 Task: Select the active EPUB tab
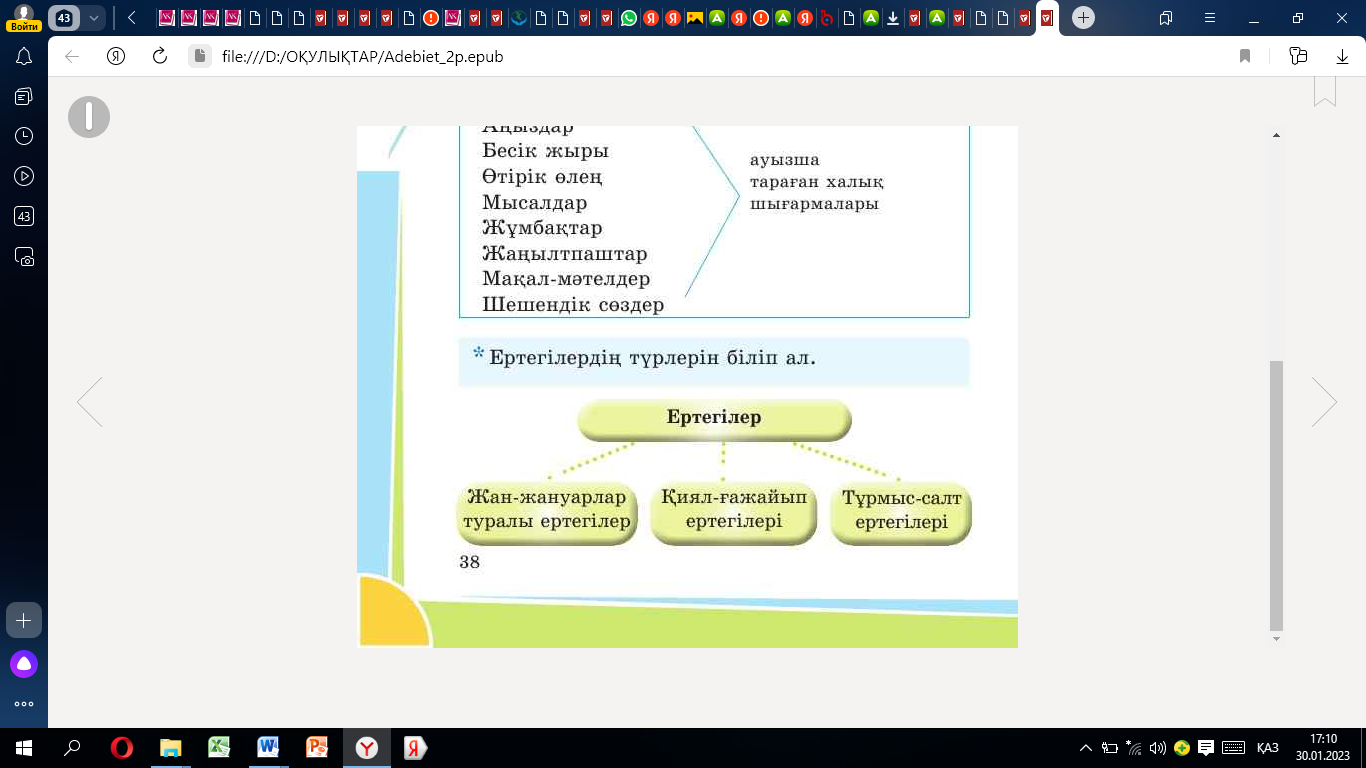[x=1047, y=18]
